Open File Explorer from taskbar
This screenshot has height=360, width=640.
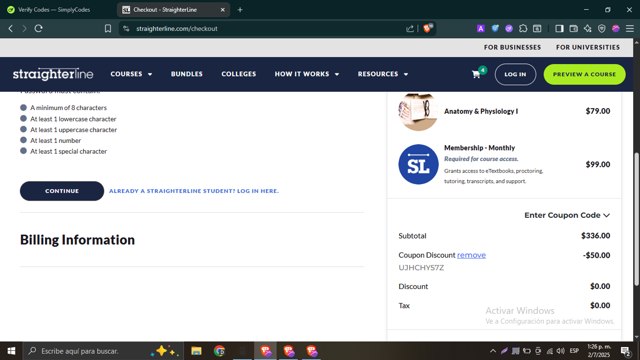(196, 351)
